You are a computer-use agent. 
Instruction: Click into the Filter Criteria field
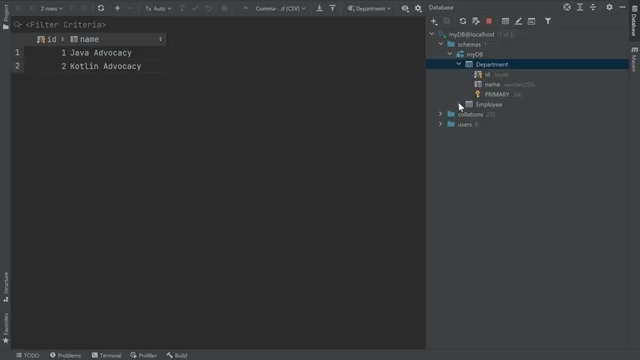[219, 25]
